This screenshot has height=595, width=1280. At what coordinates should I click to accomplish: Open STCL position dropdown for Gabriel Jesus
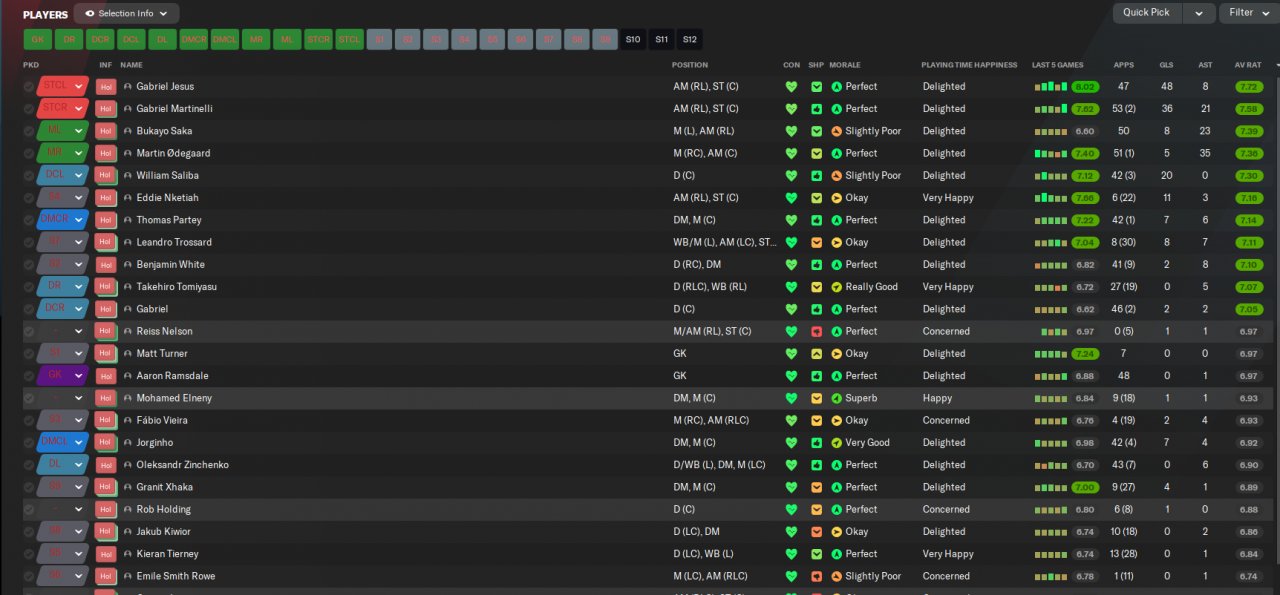click(x=78, y=87)
